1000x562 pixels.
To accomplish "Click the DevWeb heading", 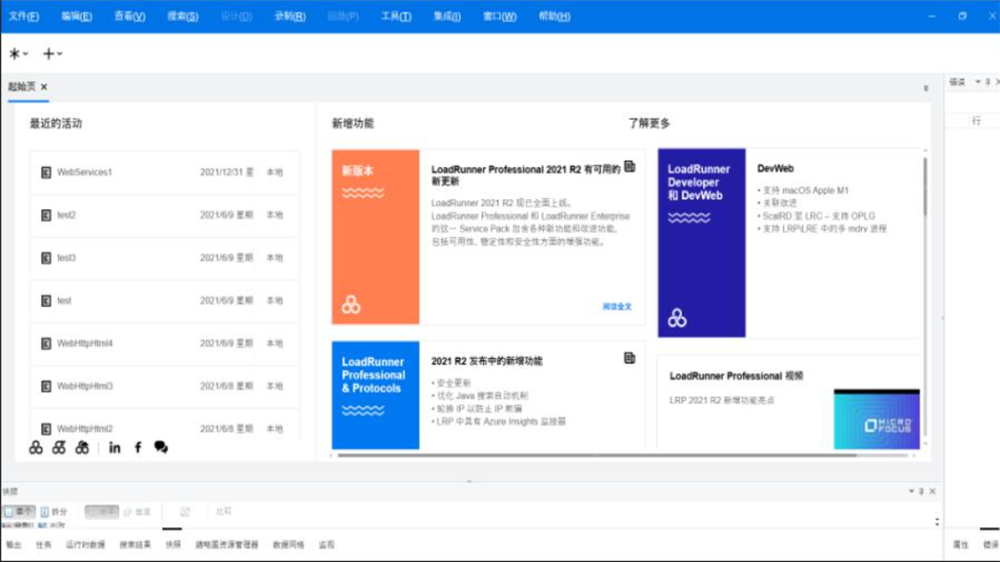I will [x=776, y=168].
